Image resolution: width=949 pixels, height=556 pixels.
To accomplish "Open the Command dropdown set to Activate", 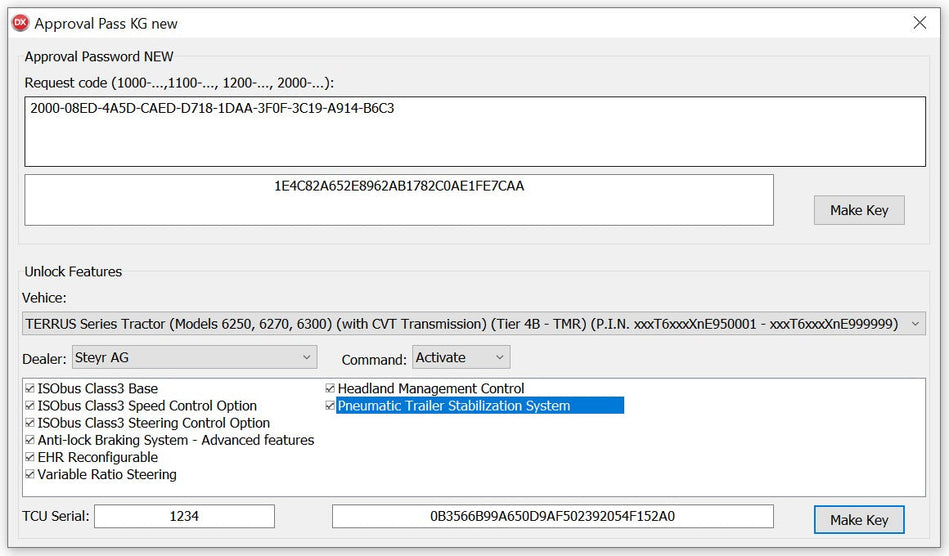I will point(460,357).
